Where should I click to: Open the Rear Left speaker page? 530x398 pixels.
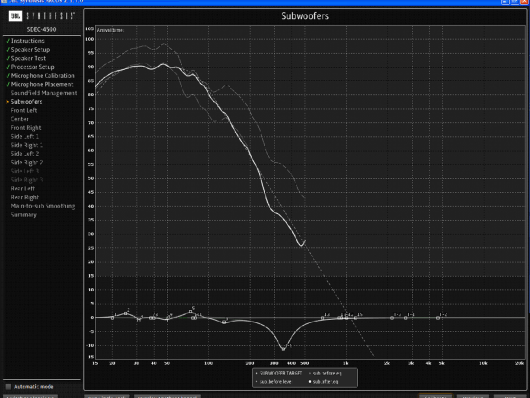(x=22, y=188)
